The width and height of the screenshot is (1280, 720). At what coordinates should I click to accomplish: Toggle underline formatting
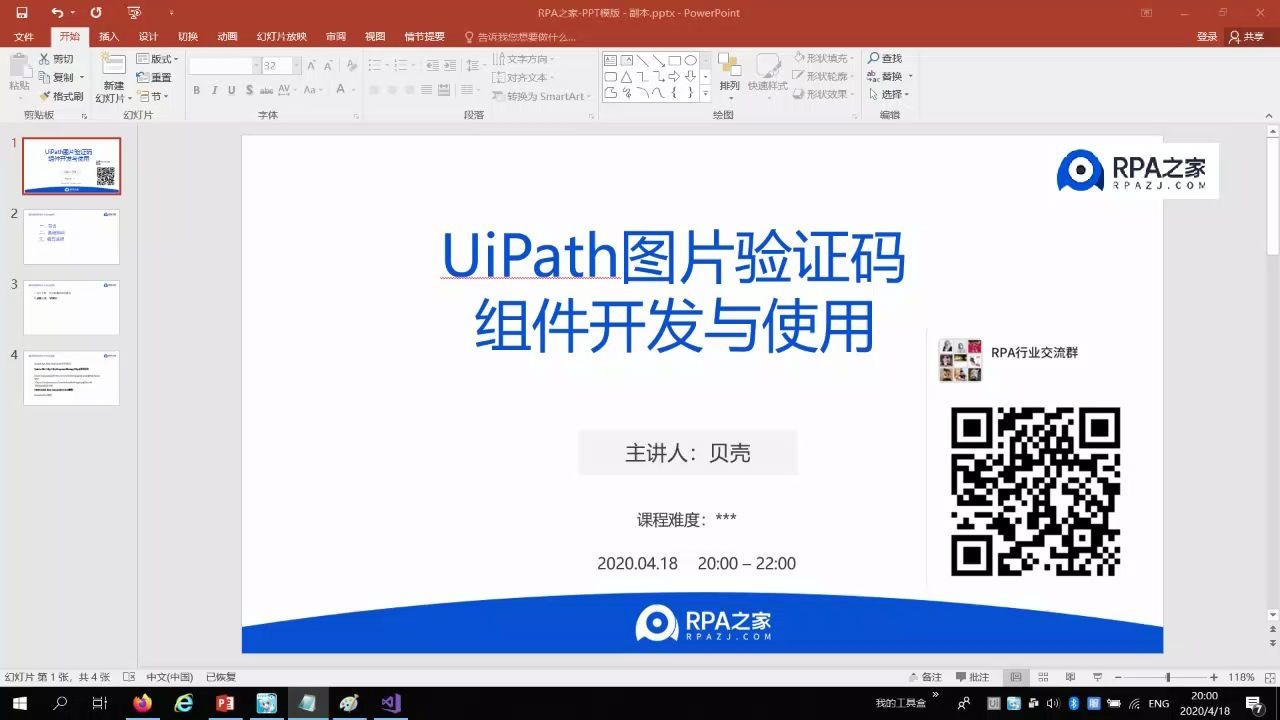232,90
